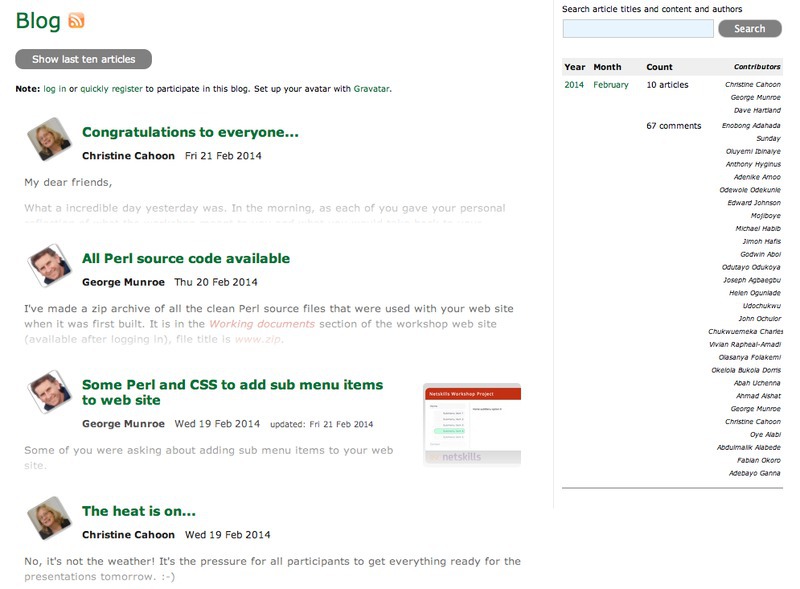This screenshot has height=589, width=800.
Task: Click George Munroe's avatar on sub menu post
Action: (x=47, y=391)
